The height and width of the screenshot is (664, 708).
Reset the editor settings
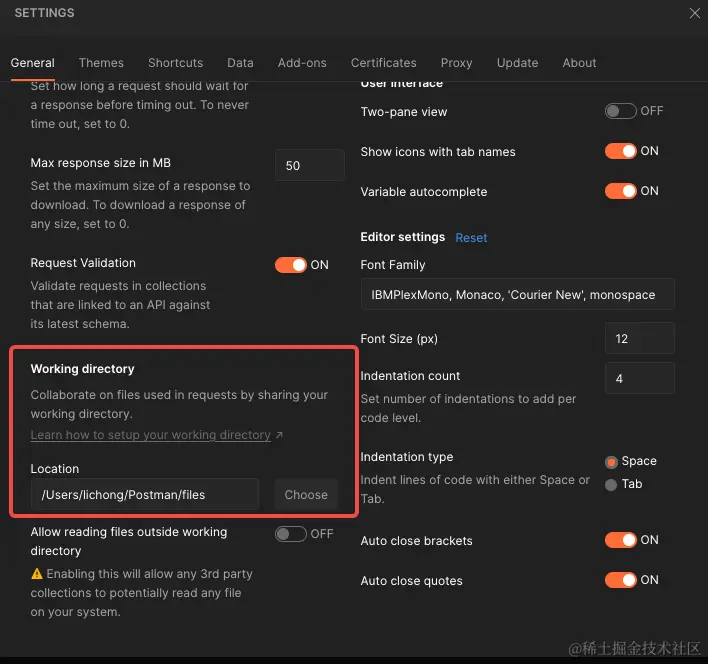471,238
